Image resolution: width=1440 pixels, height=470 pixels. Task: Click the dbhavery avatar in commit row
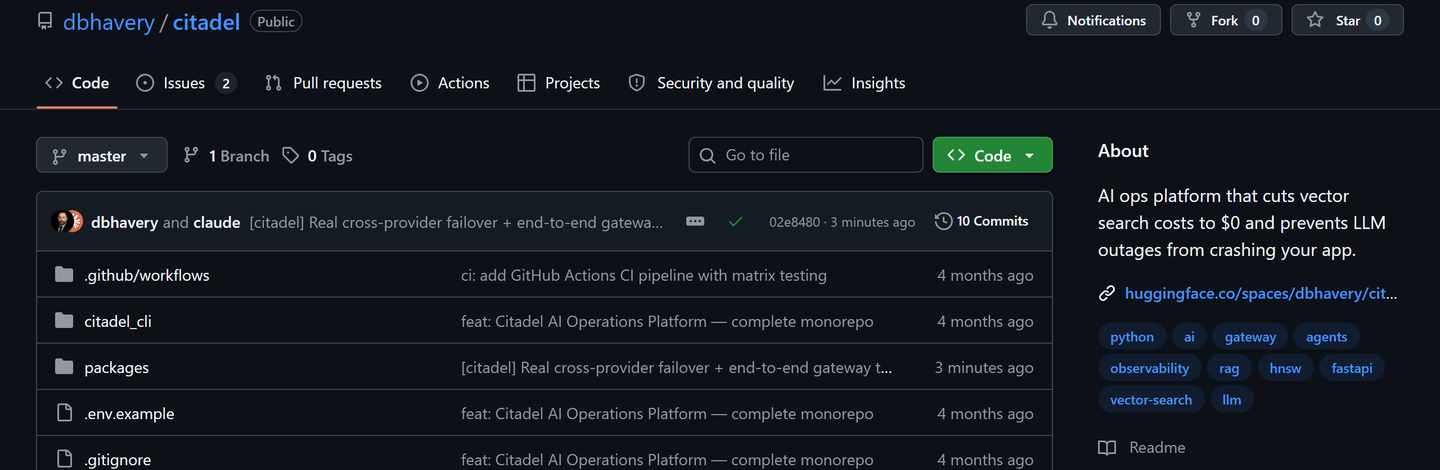click(x=61, y=222)
